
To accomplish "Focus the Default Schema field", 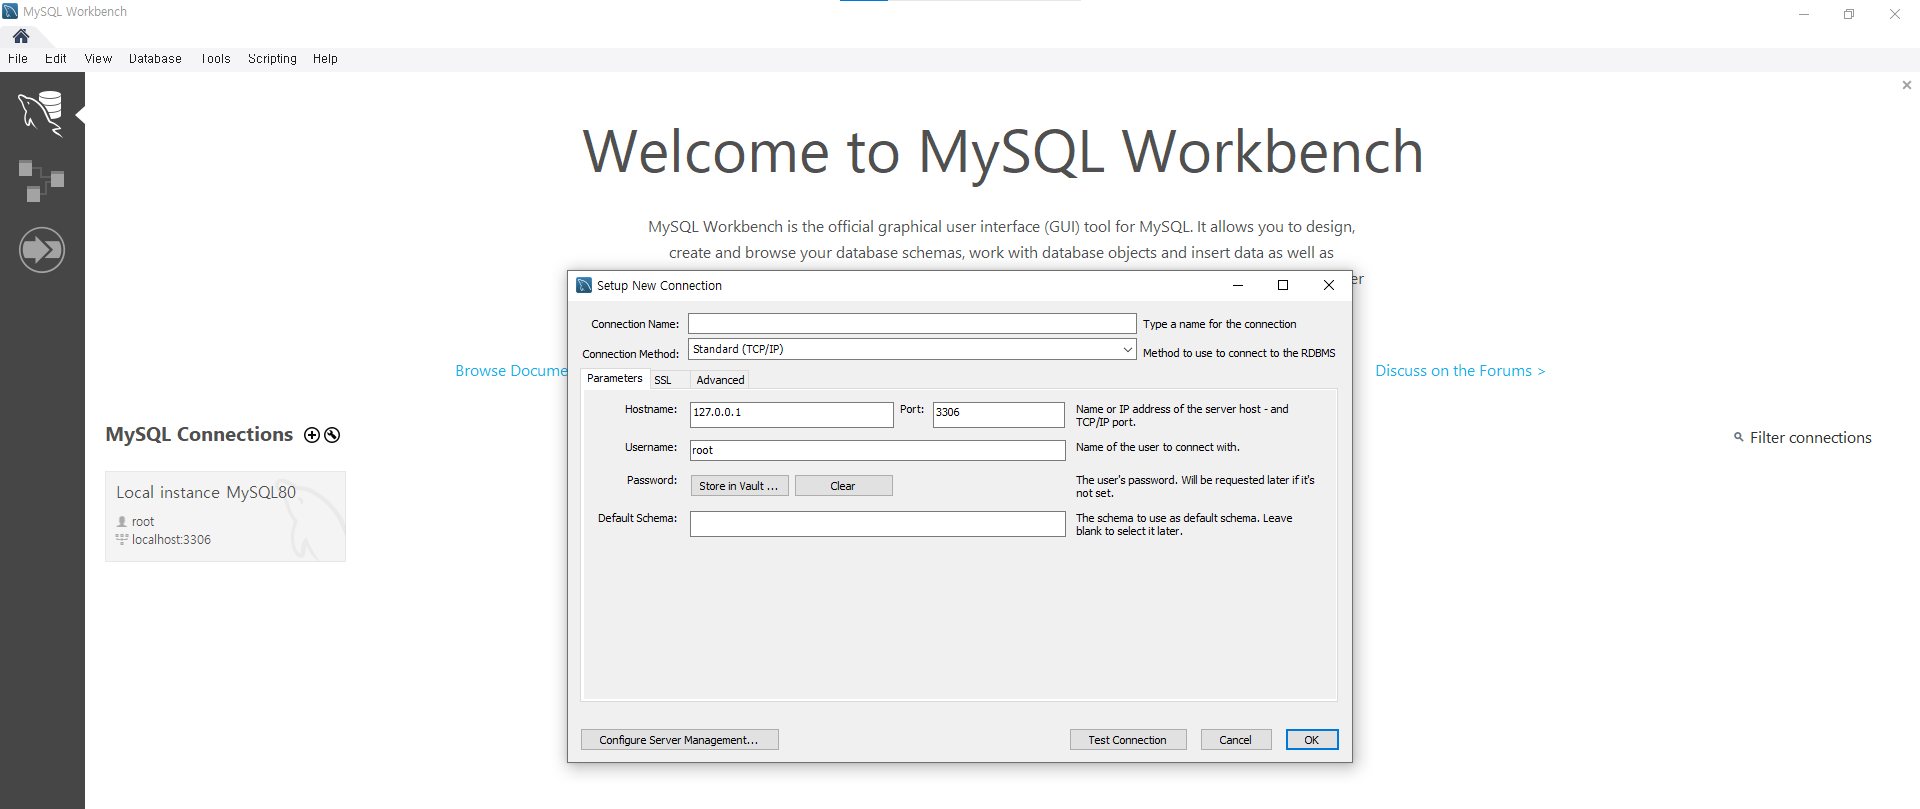I will pos(877,524).
